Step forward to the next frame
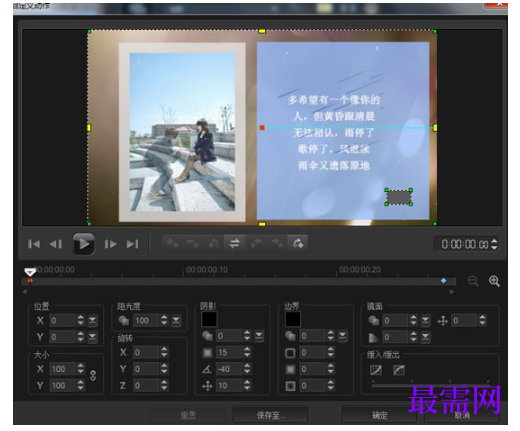Image resolution: width=520 pixels, height=431 pixels. coord(110,244)
